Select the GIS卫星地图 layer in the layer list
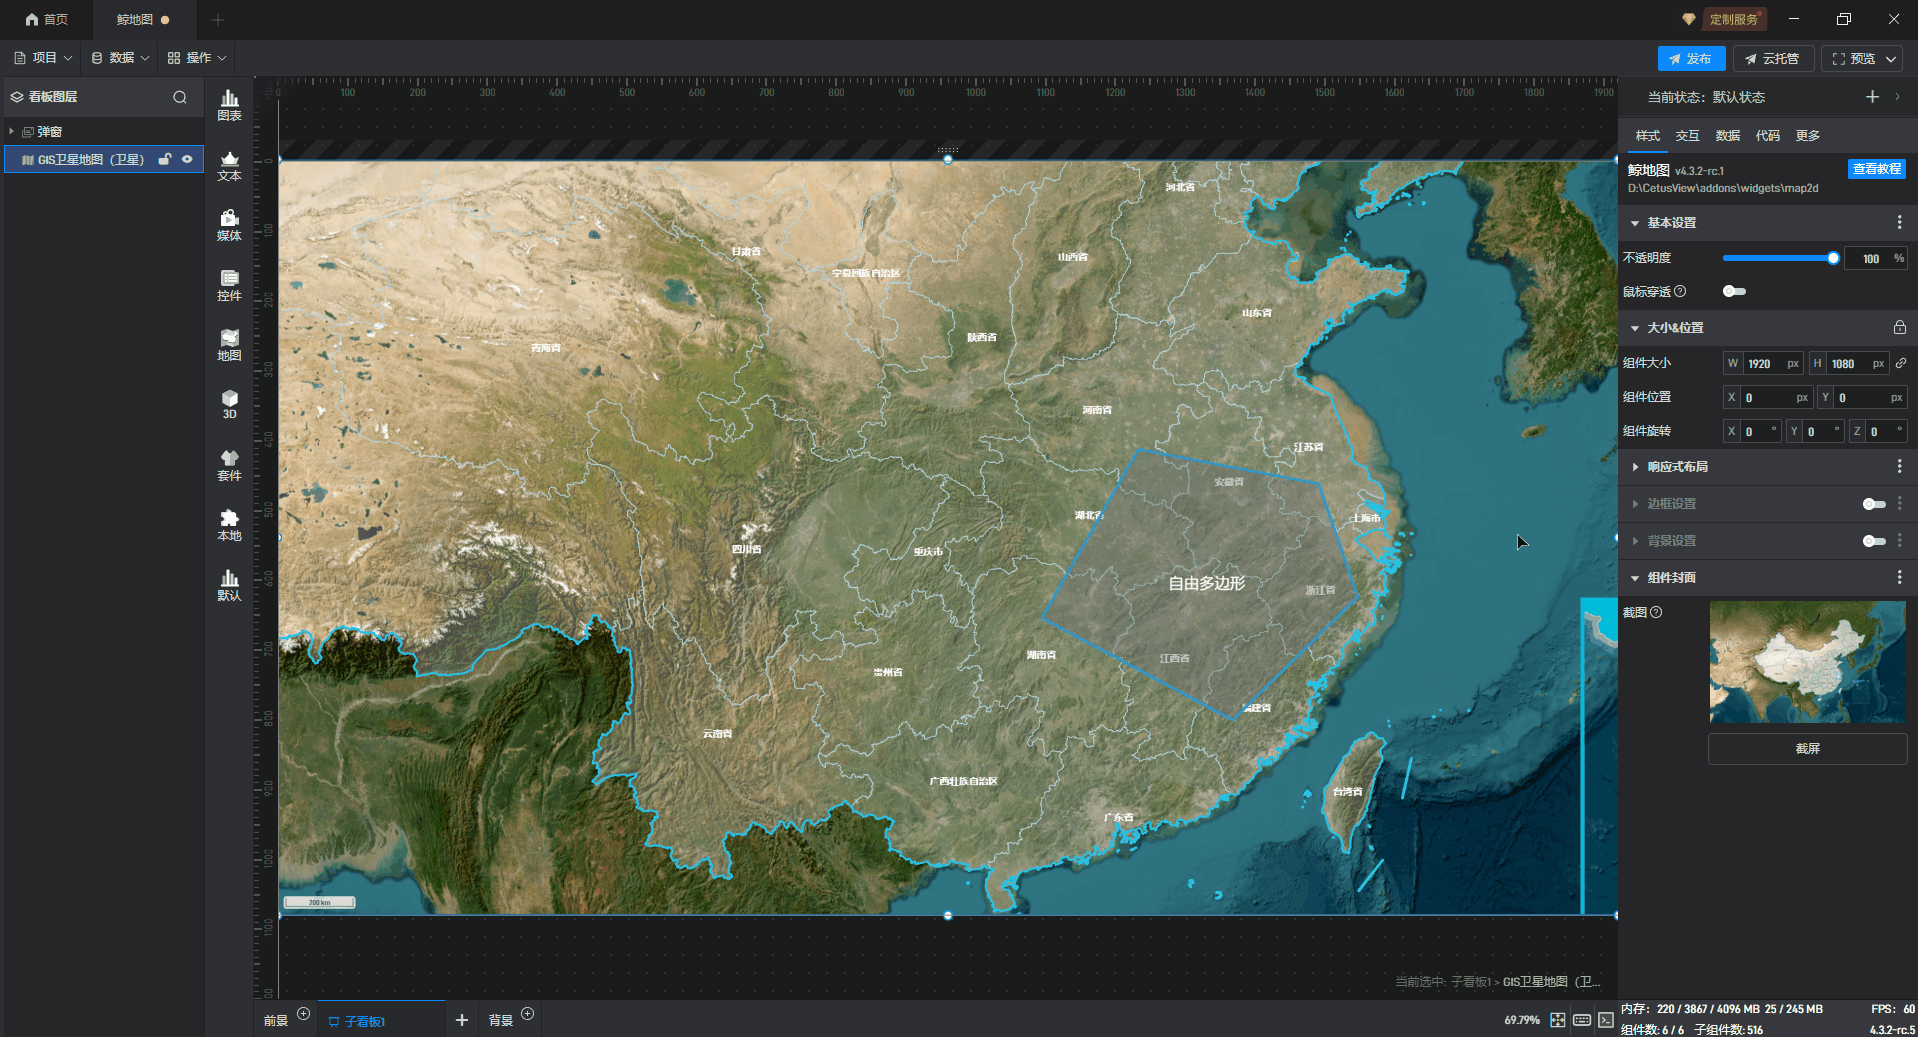1918x1037 pixels. [104, 159]
